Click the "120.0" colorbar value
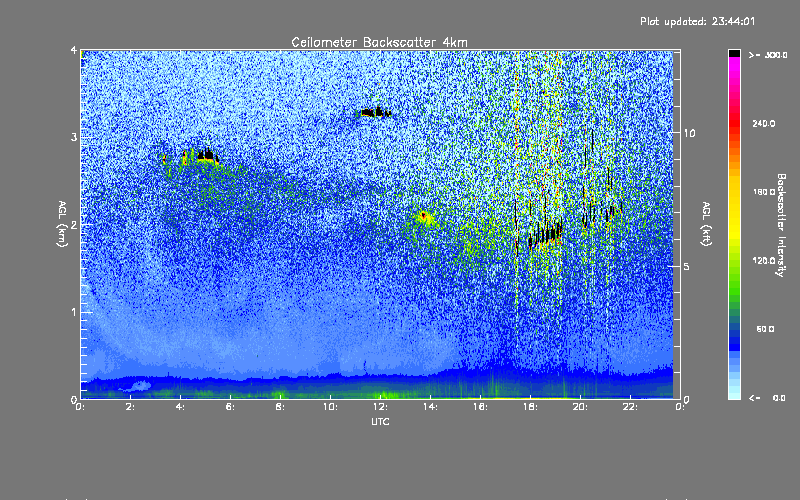 [x=763, y=261]
